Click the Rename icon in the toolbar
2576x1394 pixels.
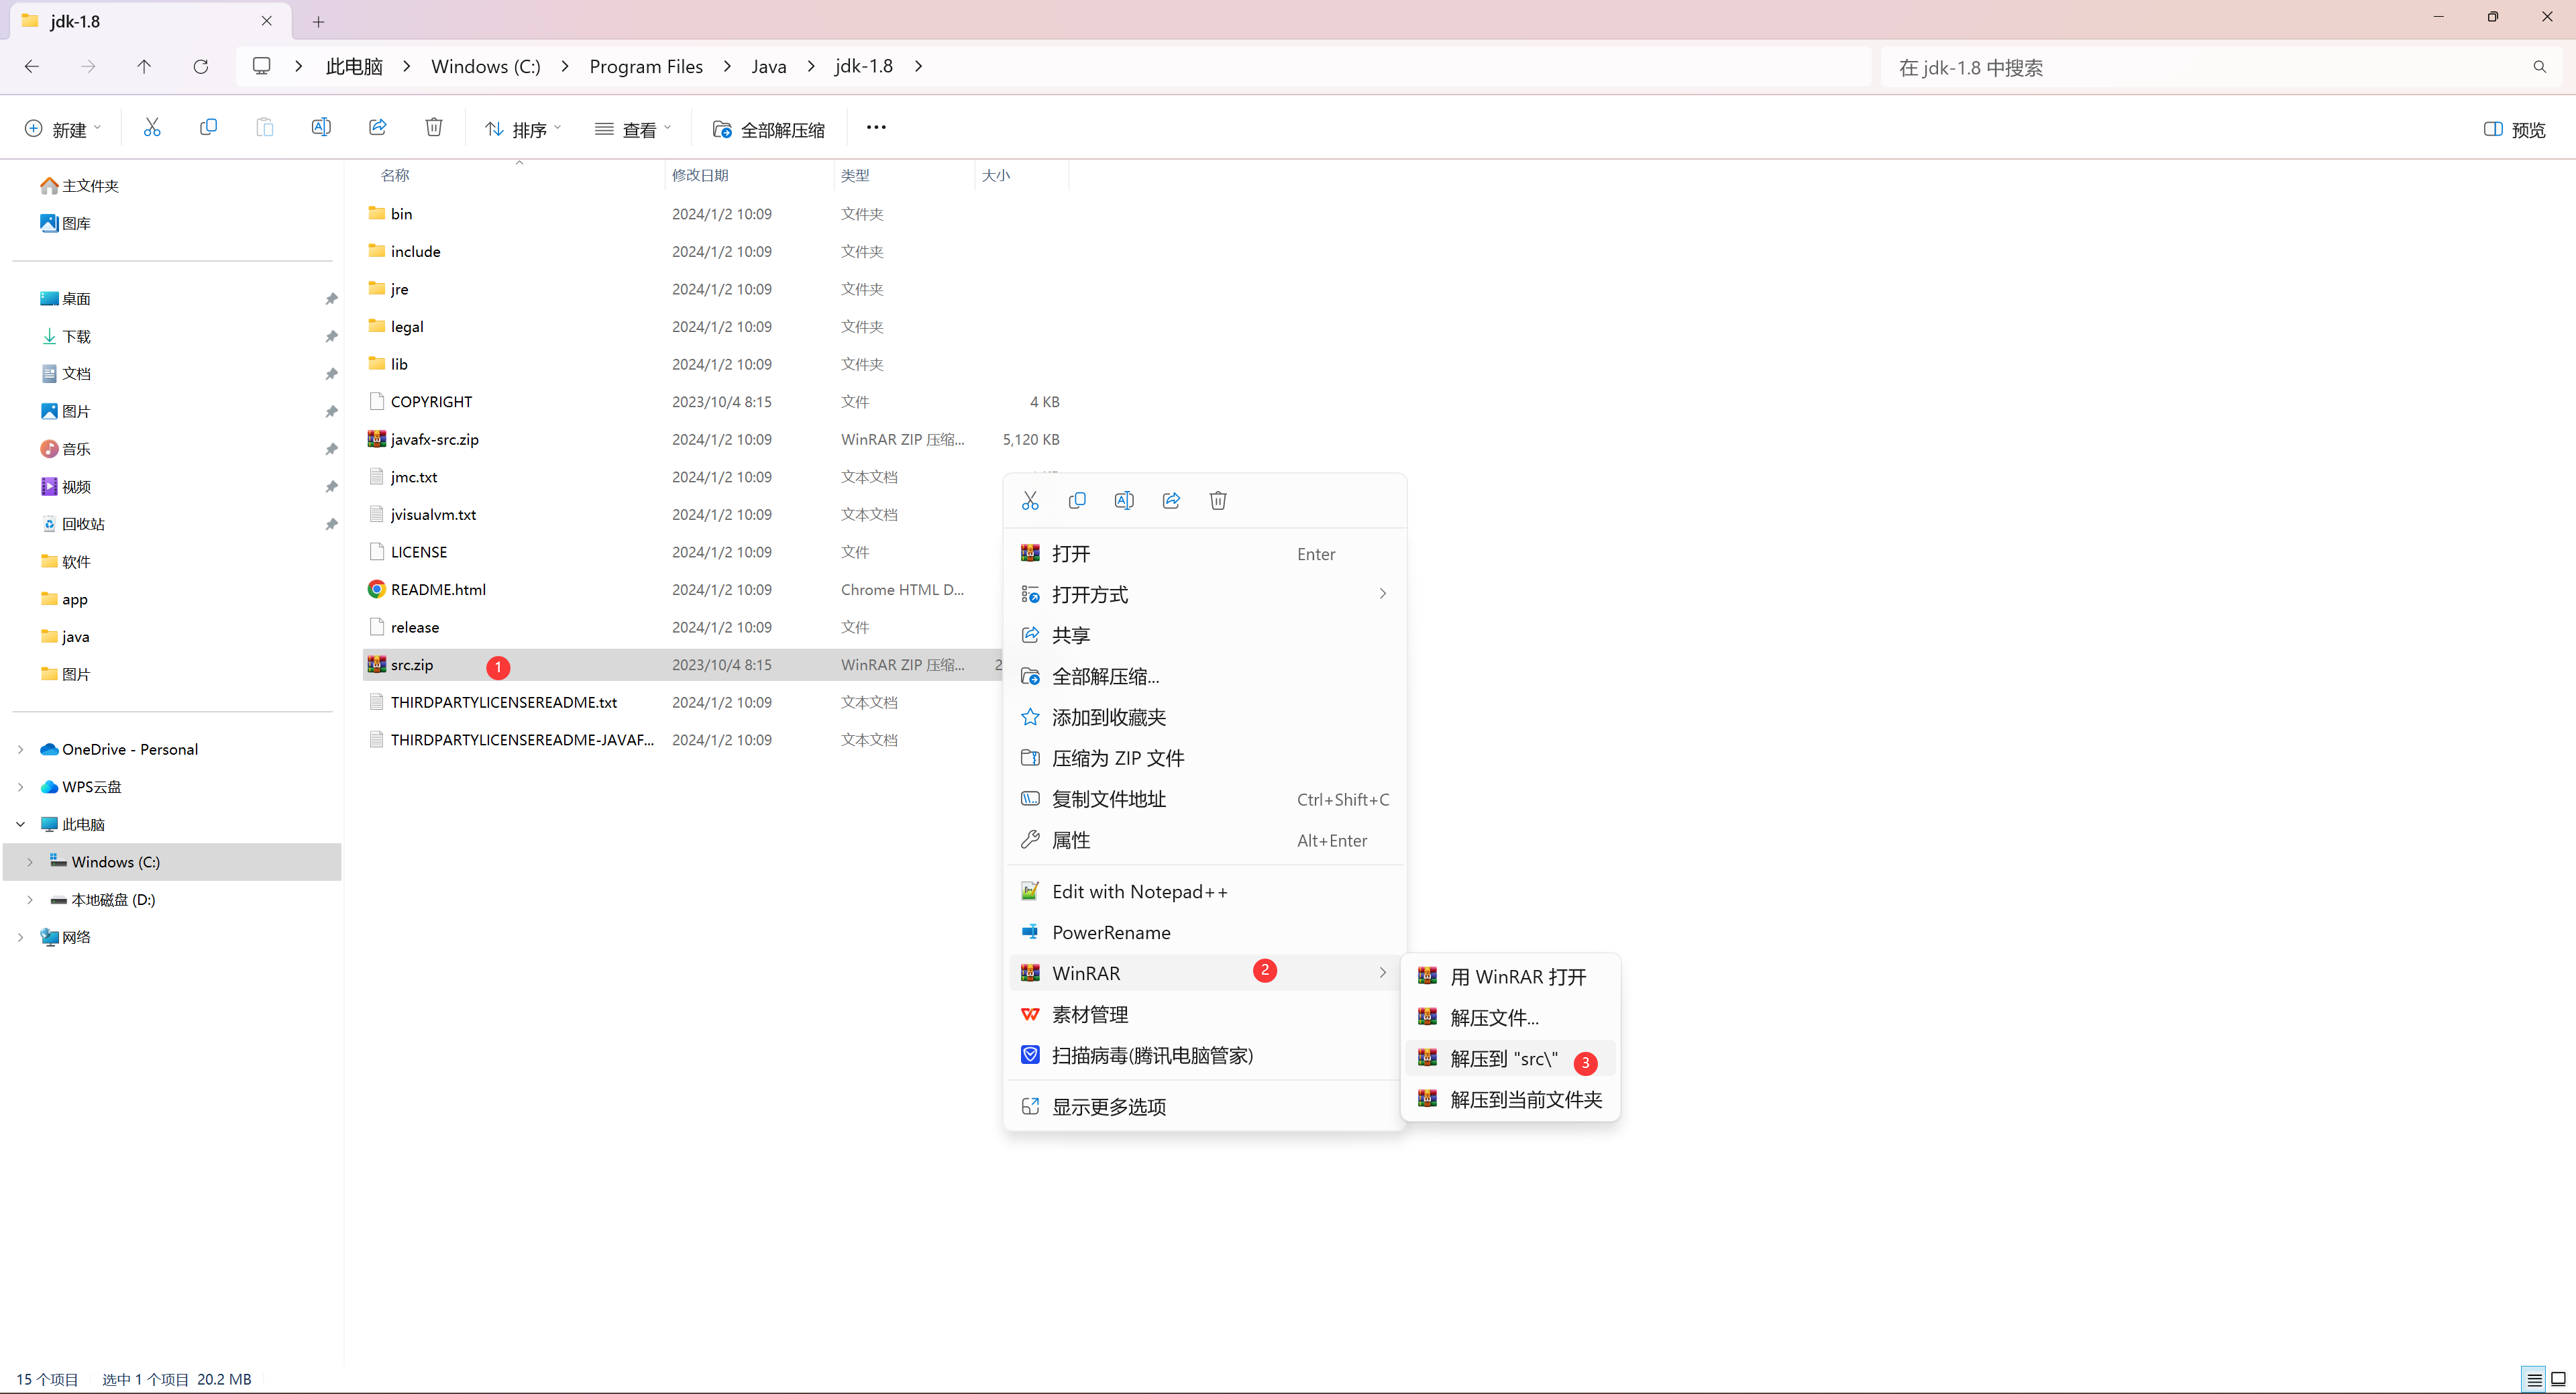click(x=321, y=127)
